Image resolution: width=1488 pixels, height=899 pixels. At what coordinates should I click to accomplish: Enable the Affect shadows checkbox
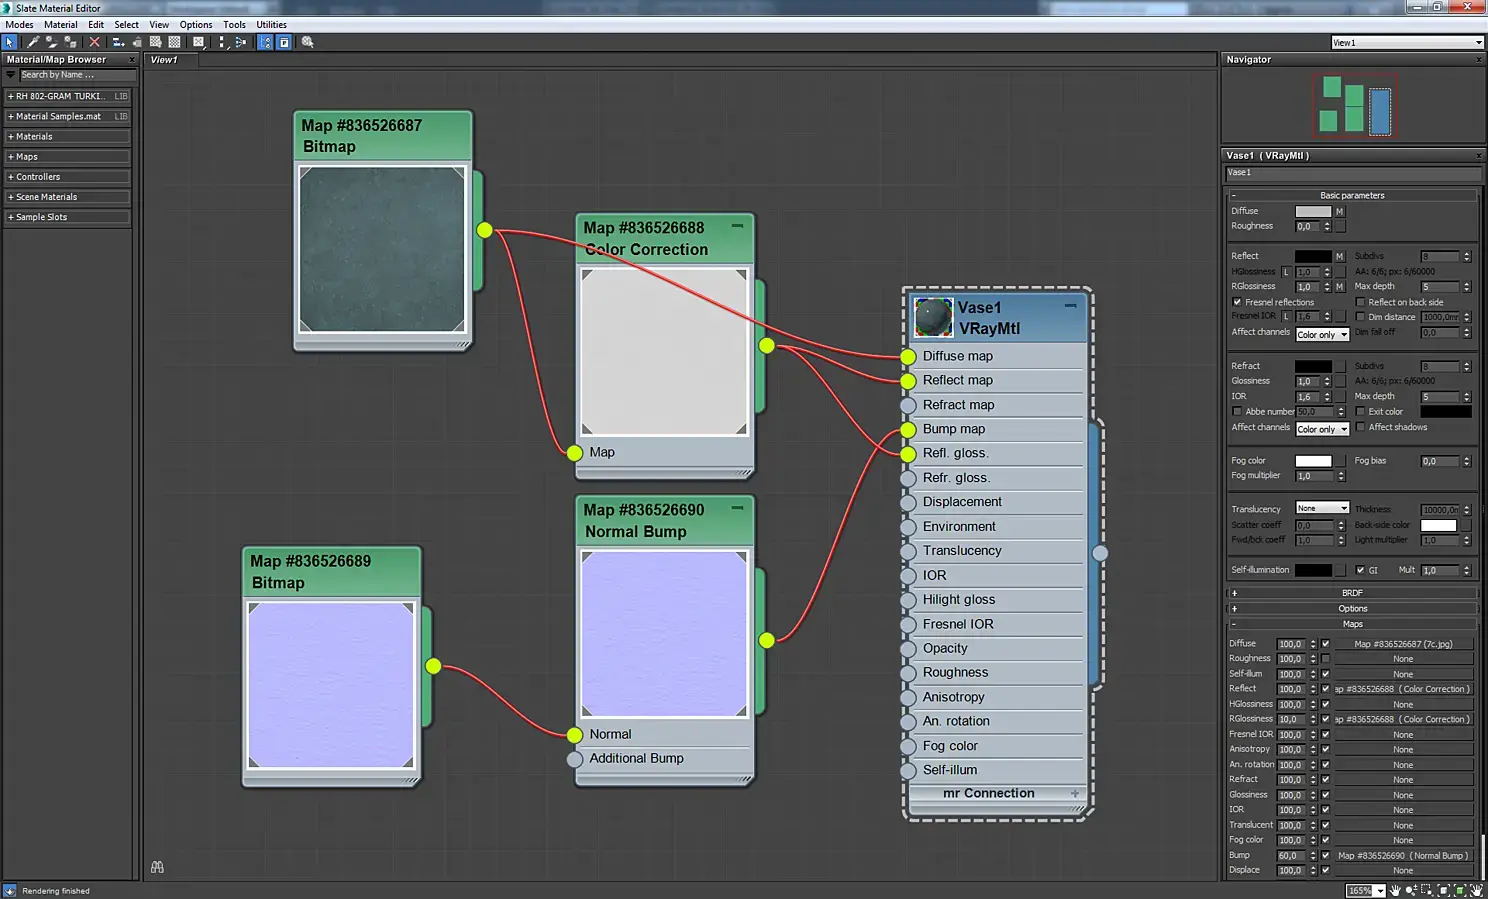click(x=1360, y=427)
